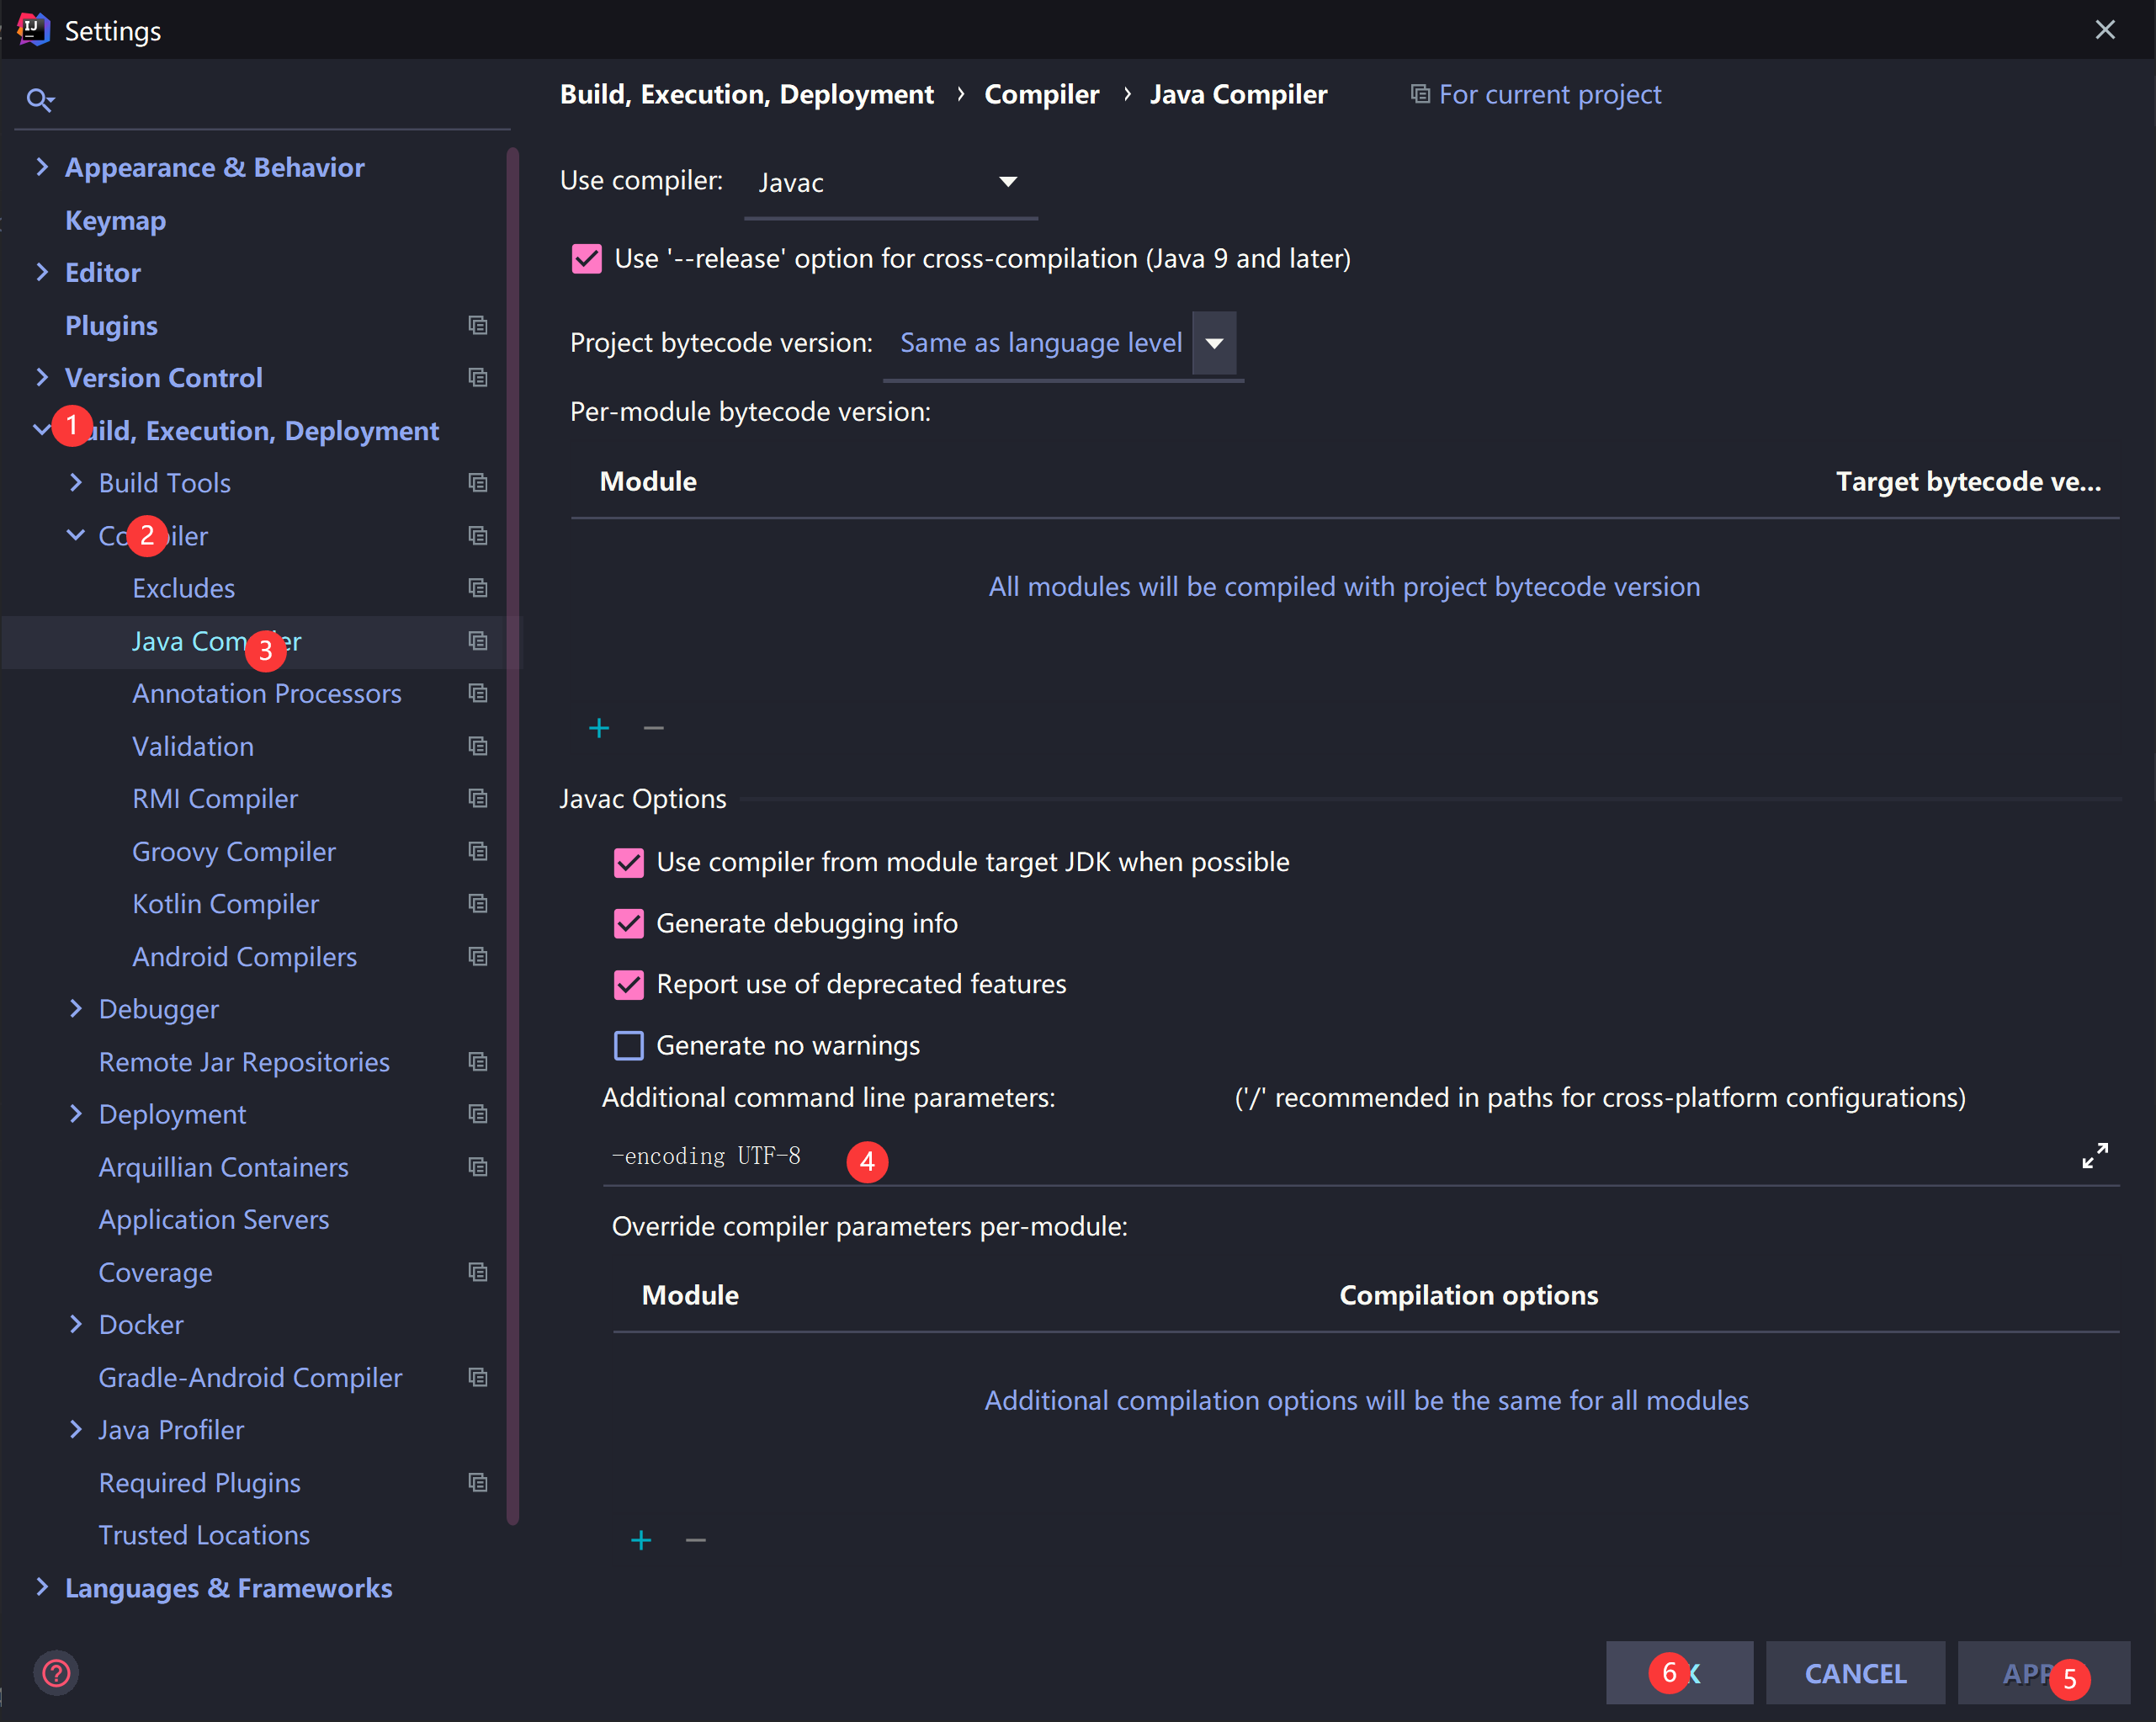Expand the Appearance & Behavior section
2156x1722 pixels.
coord(42,167)
